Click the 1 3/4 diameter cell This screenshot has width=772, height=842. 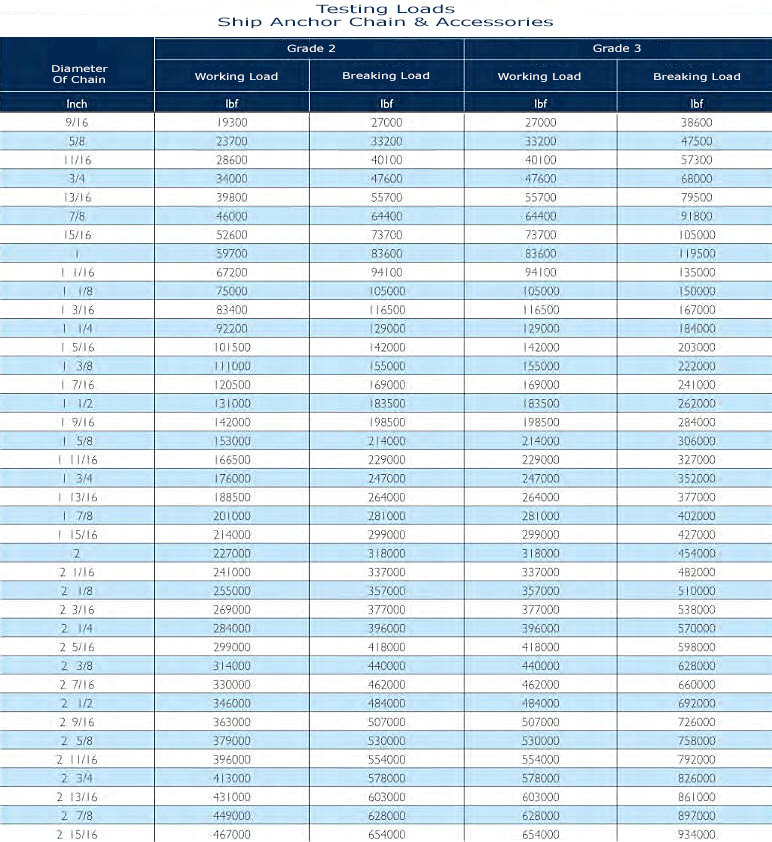tap(78, 478)
